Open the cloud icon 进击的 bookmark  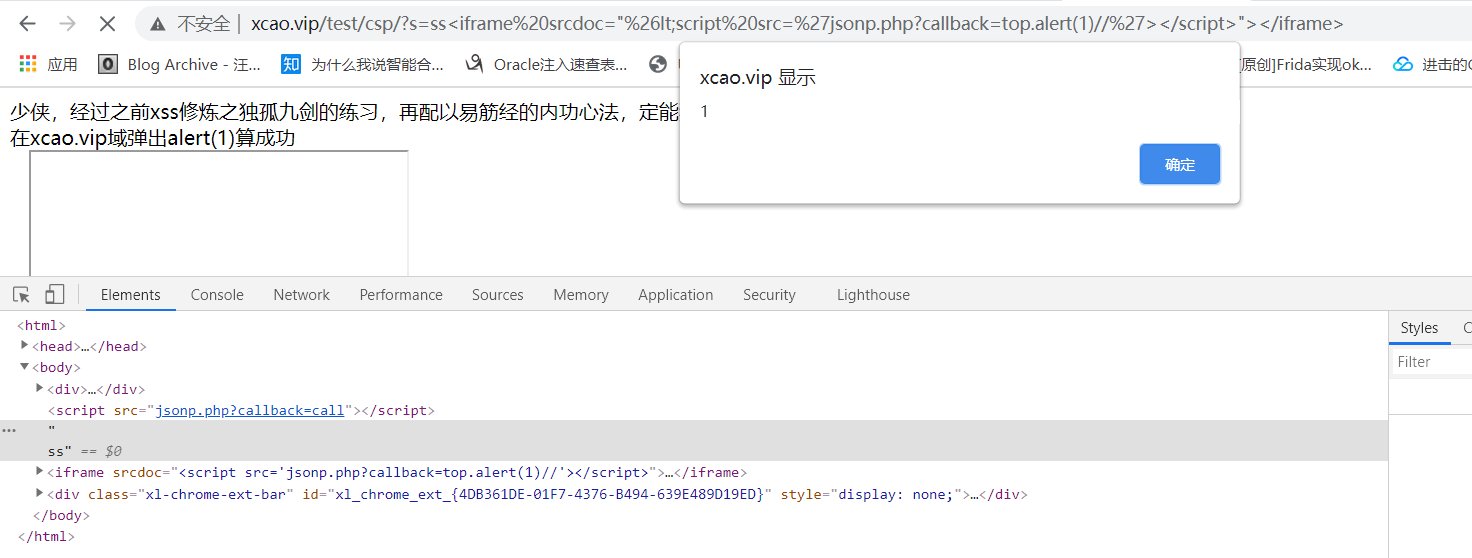click(x=1432, y=64)
